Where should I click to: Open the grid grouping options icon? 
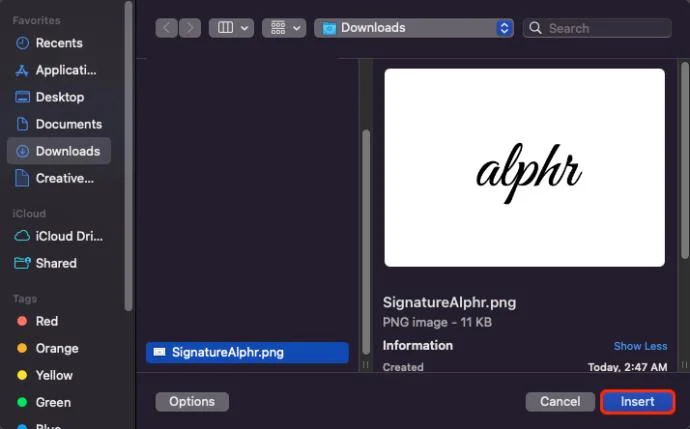(278, 28)
